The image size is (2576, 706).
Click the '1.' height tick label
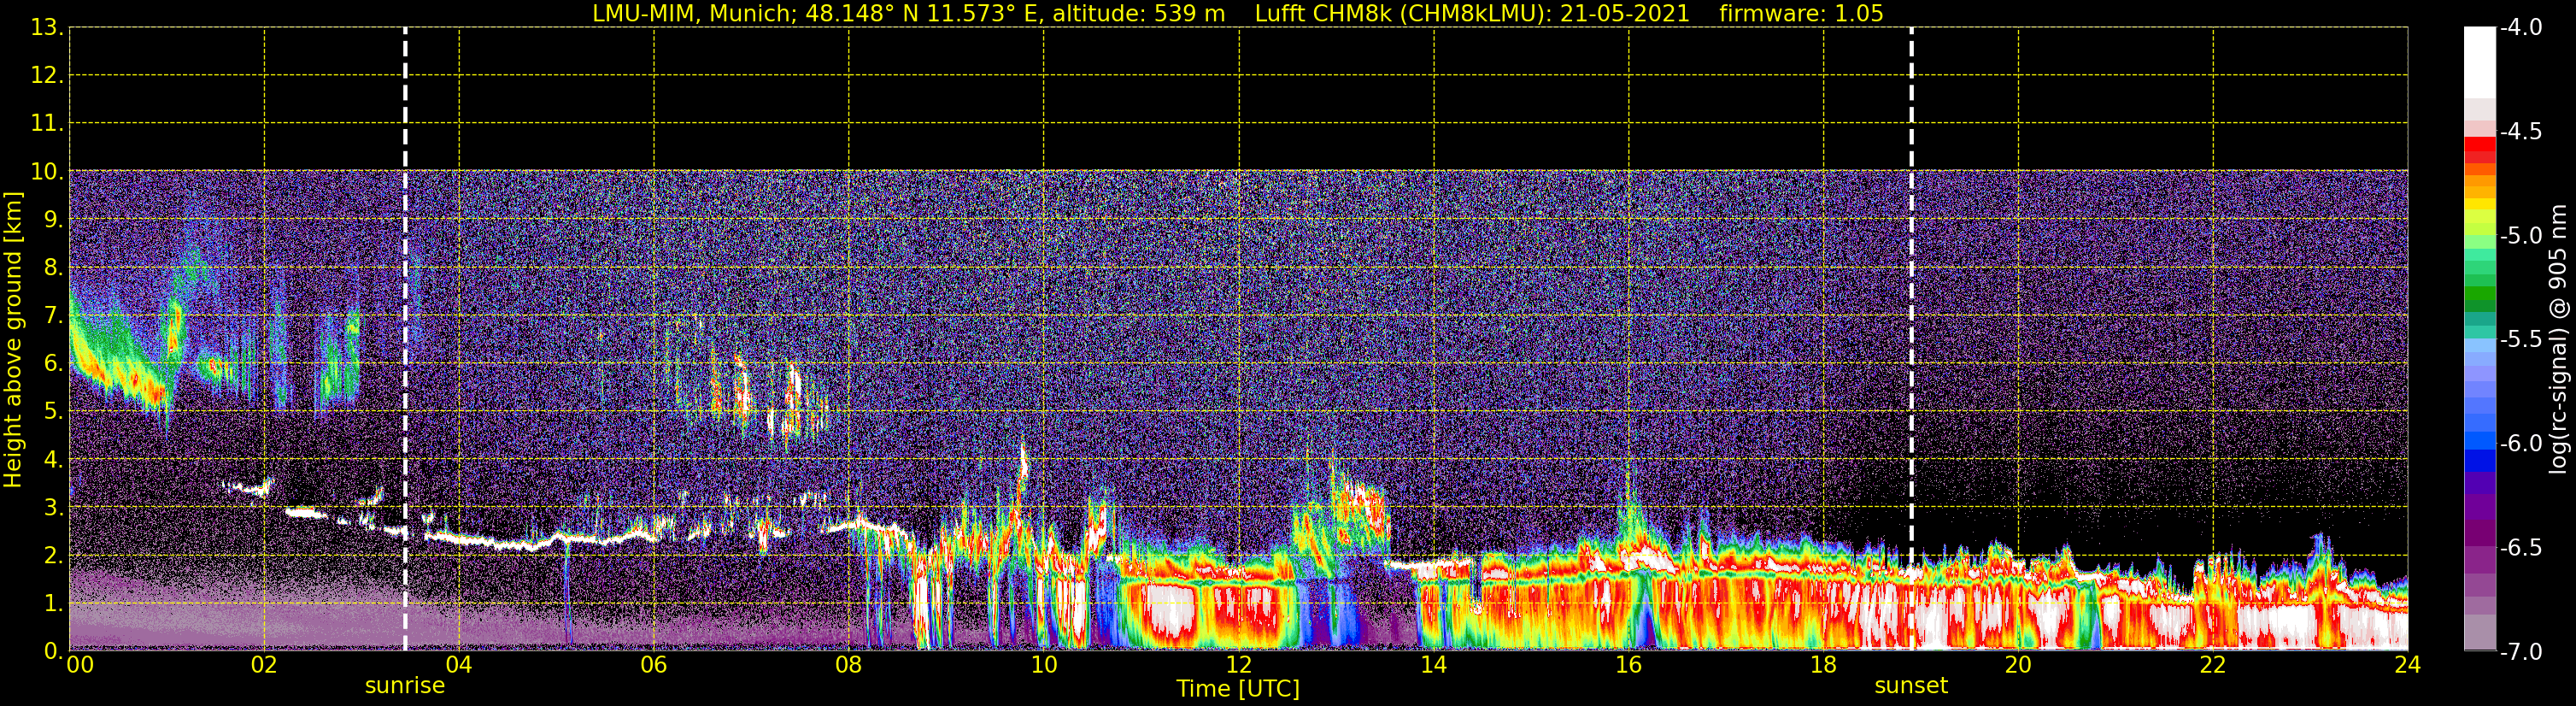(53, 603)
